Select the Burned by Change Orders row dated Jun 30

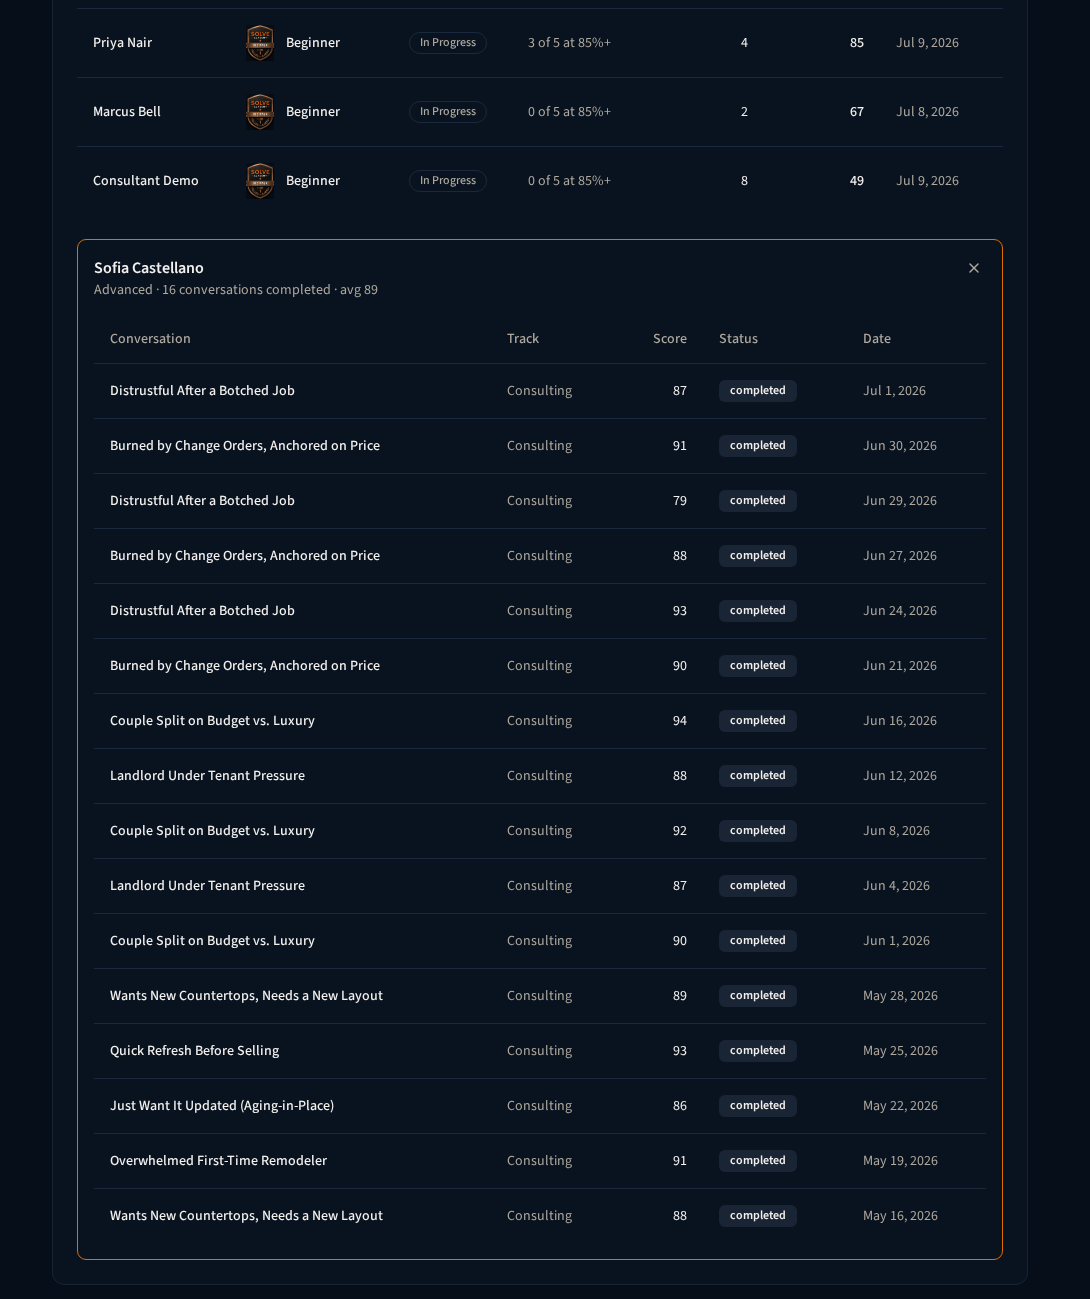(540, 446)
